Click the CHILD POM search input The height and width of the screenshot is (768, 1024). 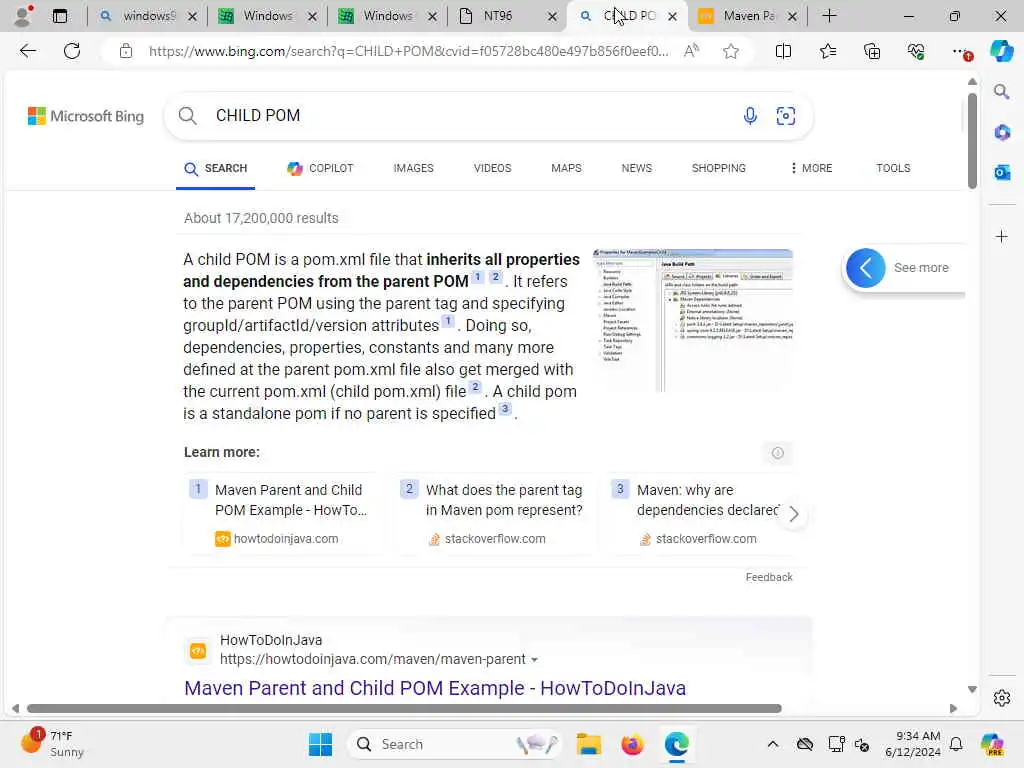[470, 116]
